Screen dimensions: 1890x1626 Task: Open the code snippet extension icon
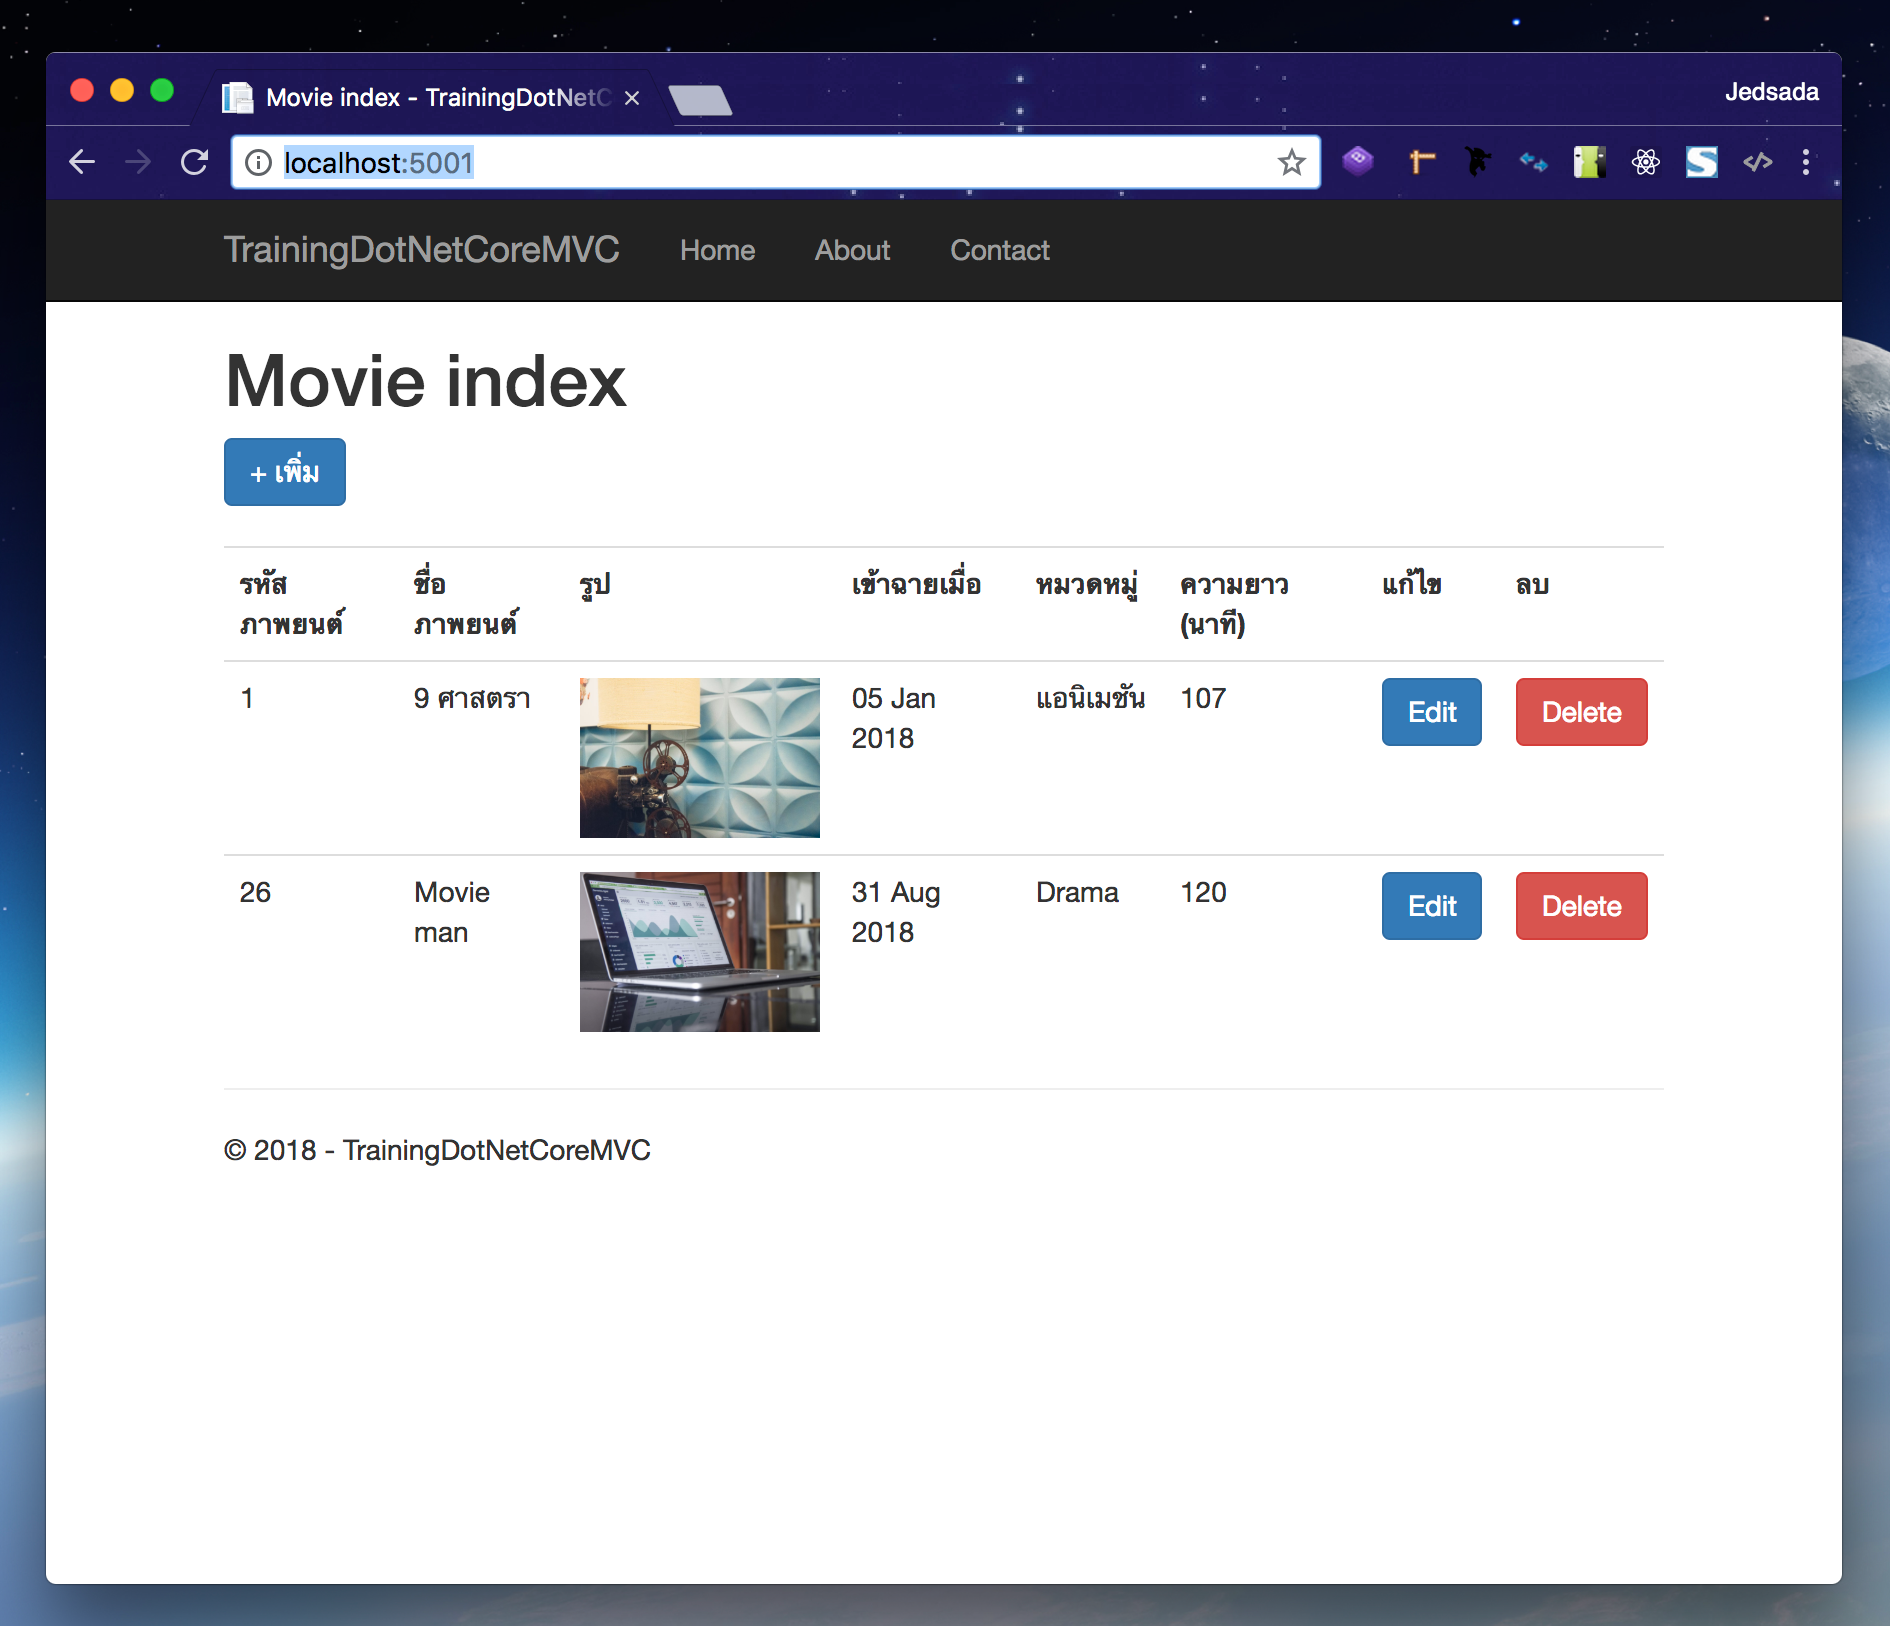point(1758,162)
